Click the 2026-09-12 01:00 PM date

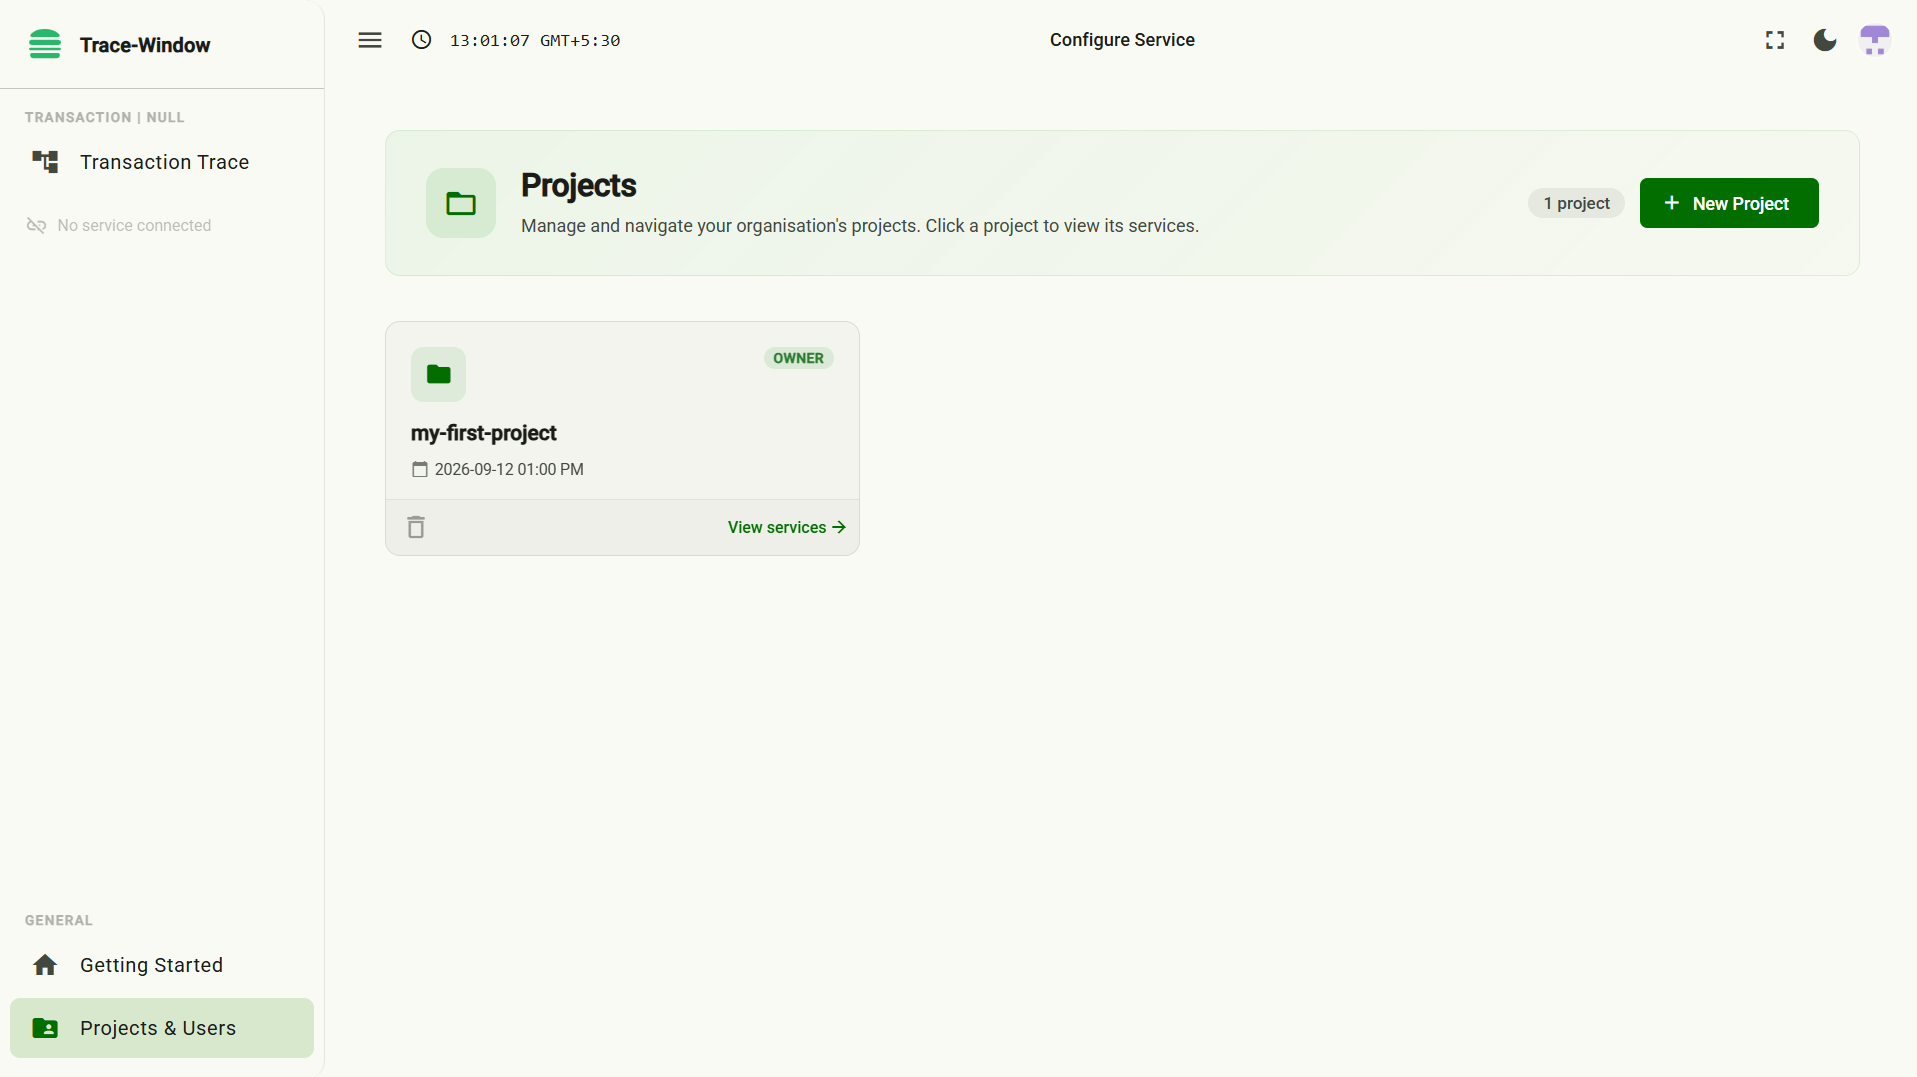point(509,469)
